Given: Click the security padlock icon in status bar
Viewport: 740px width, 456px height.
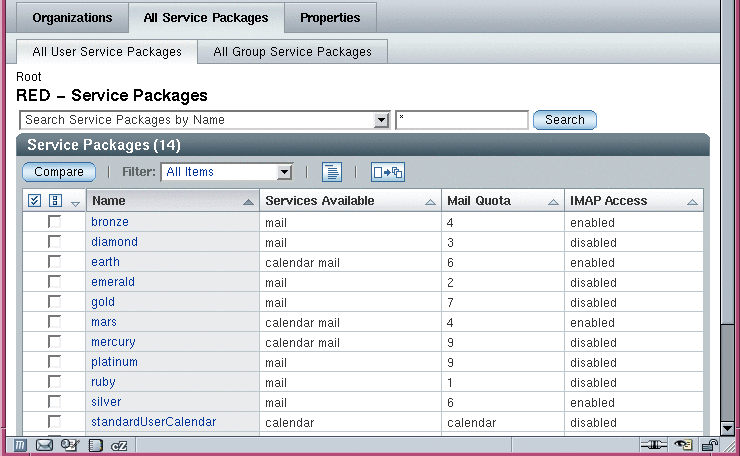Looking at the screenshot, I should [710, 445].
